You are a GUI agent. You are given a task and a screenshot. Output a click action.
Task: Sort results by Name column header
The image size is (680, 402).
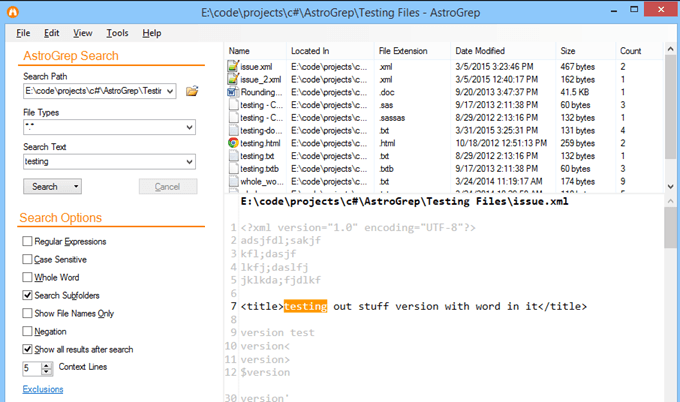coord(255,51)
